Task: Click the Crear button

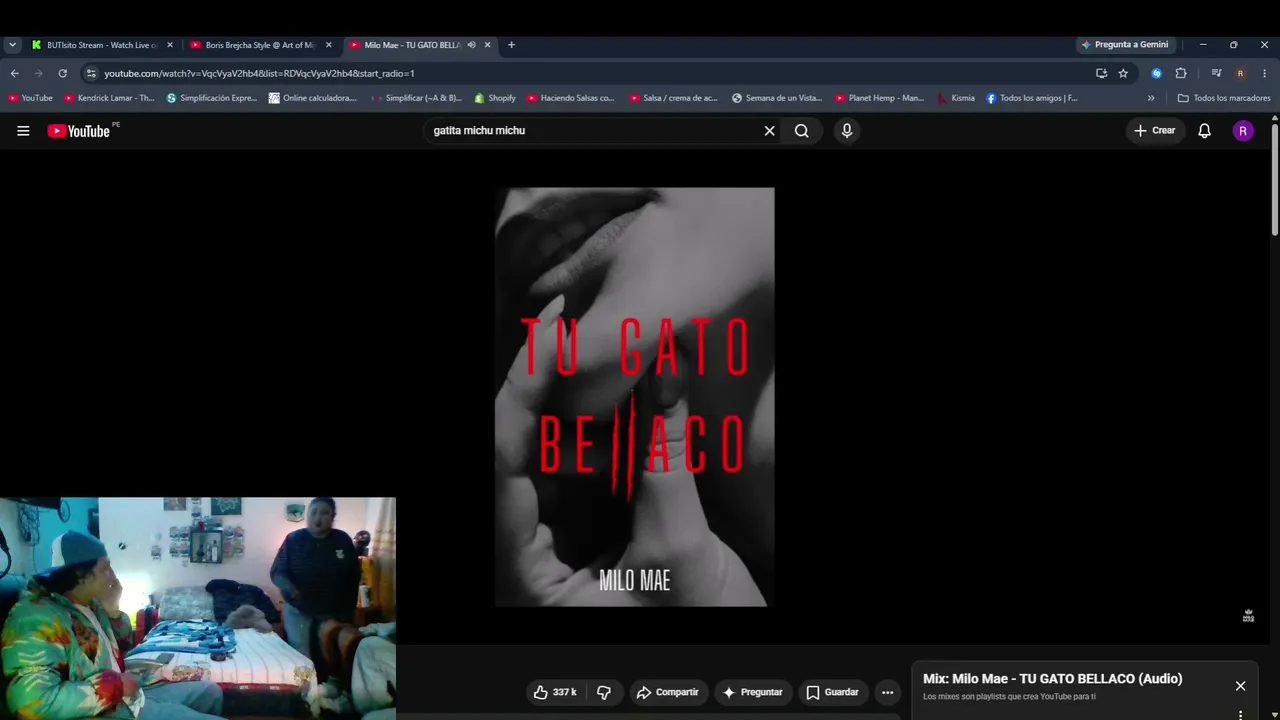Action: [x=1154, y=131]
